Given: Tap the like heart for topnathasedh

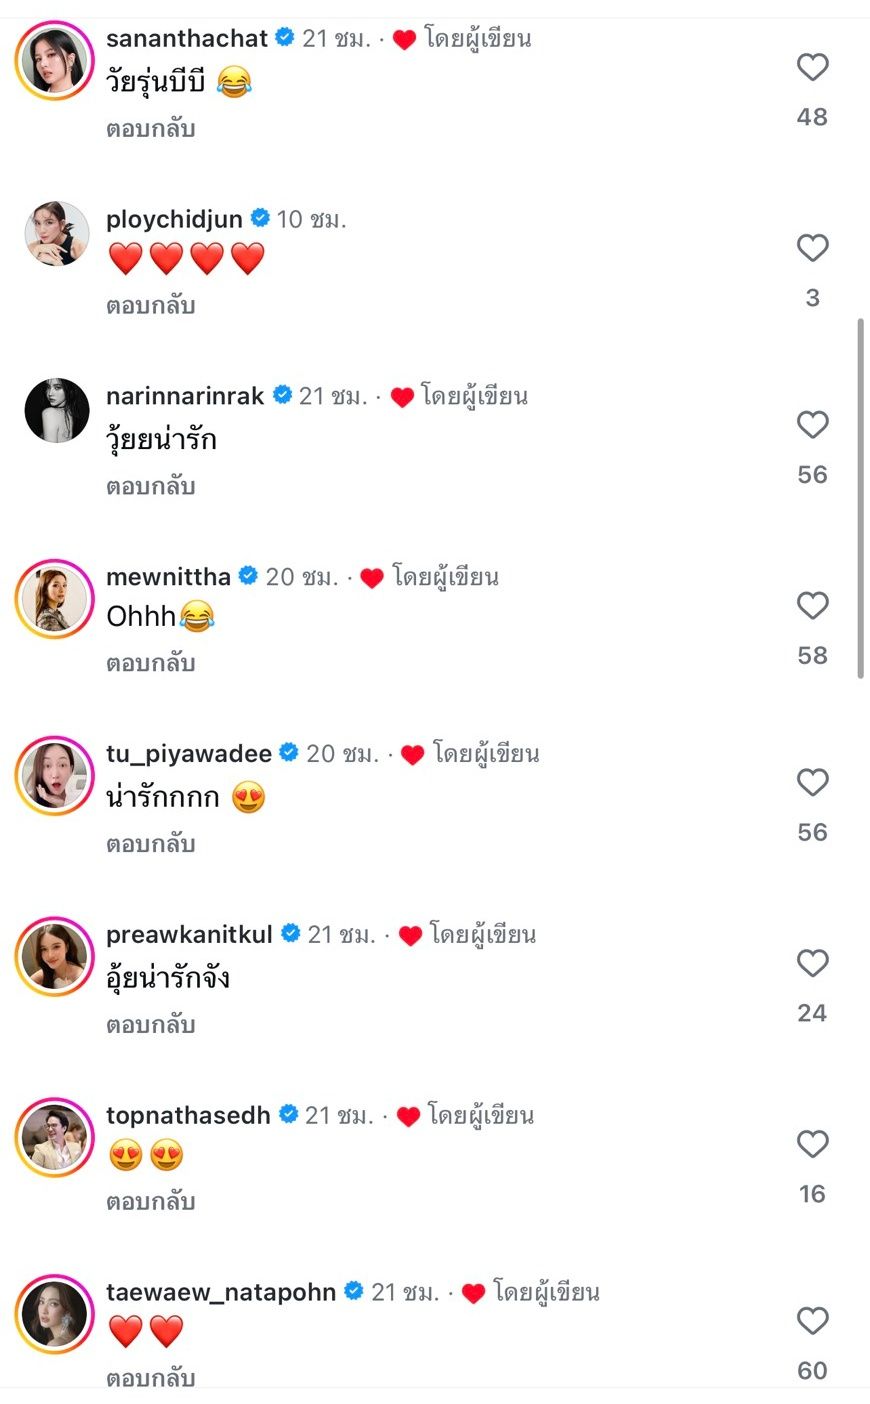Looking at the screenshot, I should tap(812, 1144).
